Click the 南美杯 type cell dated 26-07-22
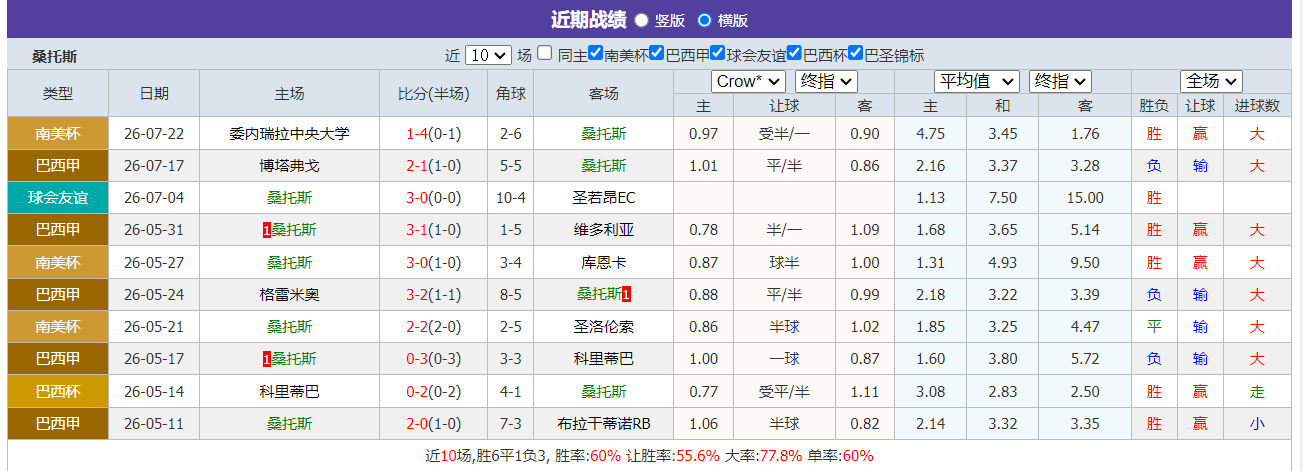Screen dimensions: 1303x471 (57, 133)
